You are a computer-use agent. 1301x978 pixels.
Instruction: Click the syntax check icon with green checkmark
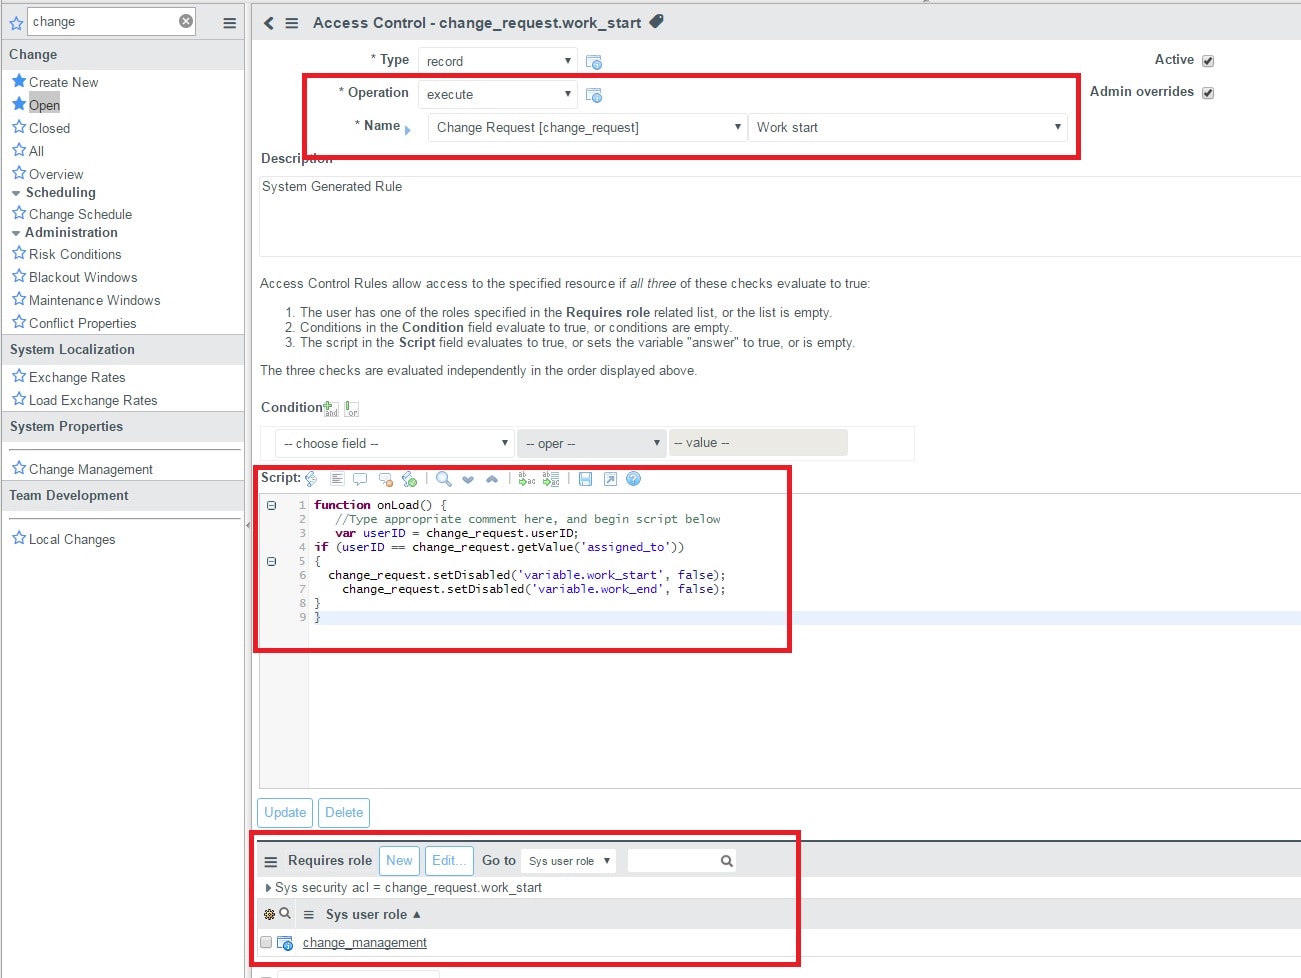pyautogui.click(x=409, y=479)
